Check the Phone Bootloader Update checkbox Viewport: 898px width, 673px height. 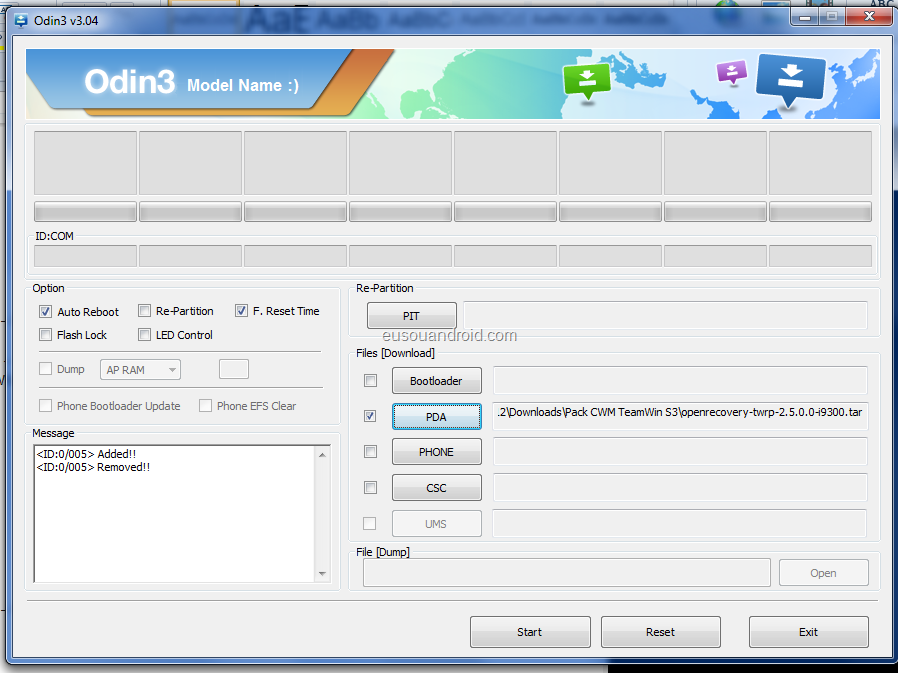pos(45,406)
